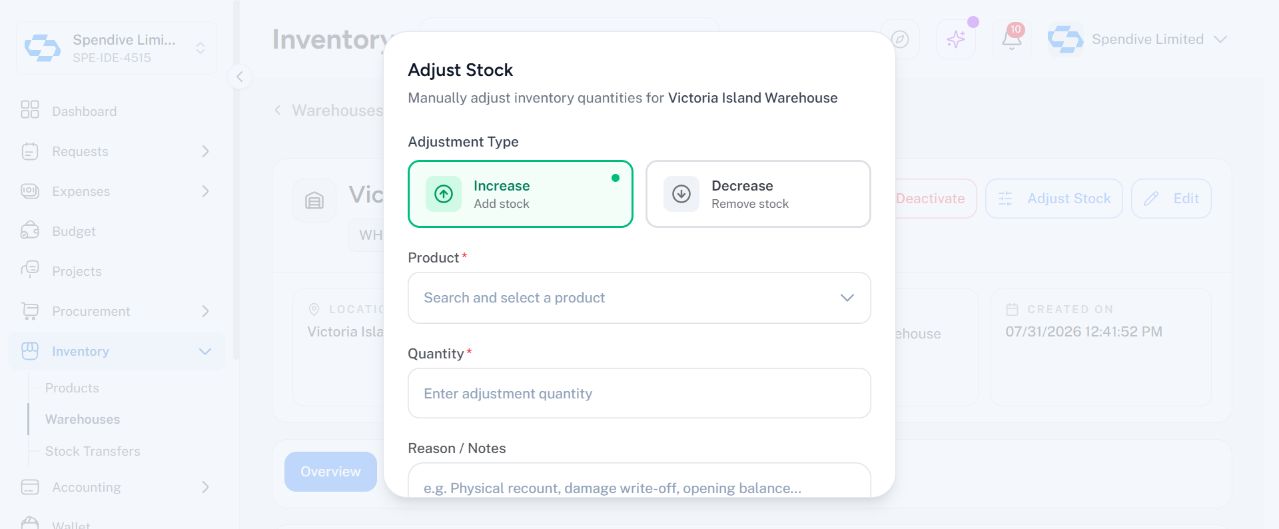
Task: Click the Dashboard grid icon
Action: pos(30,111)
